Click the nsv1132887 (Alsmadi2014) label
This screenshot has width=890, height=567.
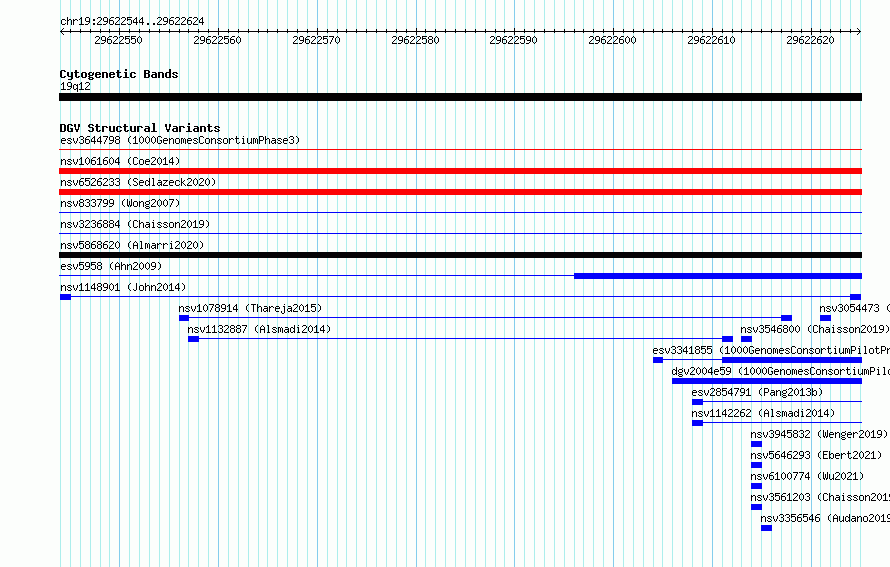pos(259,329)
